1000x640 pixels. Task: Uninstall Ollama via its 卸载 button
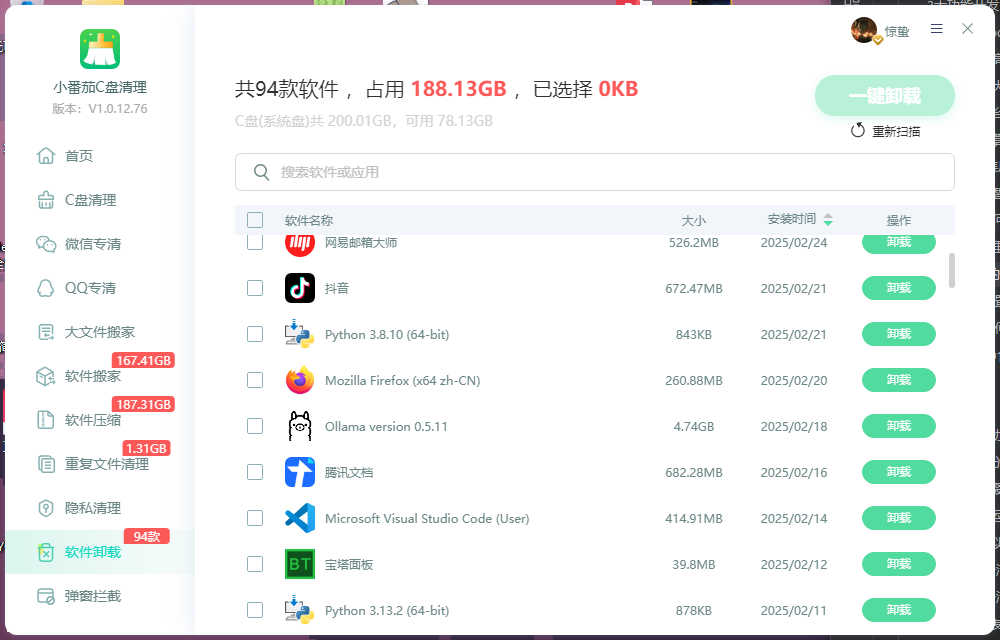point(899,426)
